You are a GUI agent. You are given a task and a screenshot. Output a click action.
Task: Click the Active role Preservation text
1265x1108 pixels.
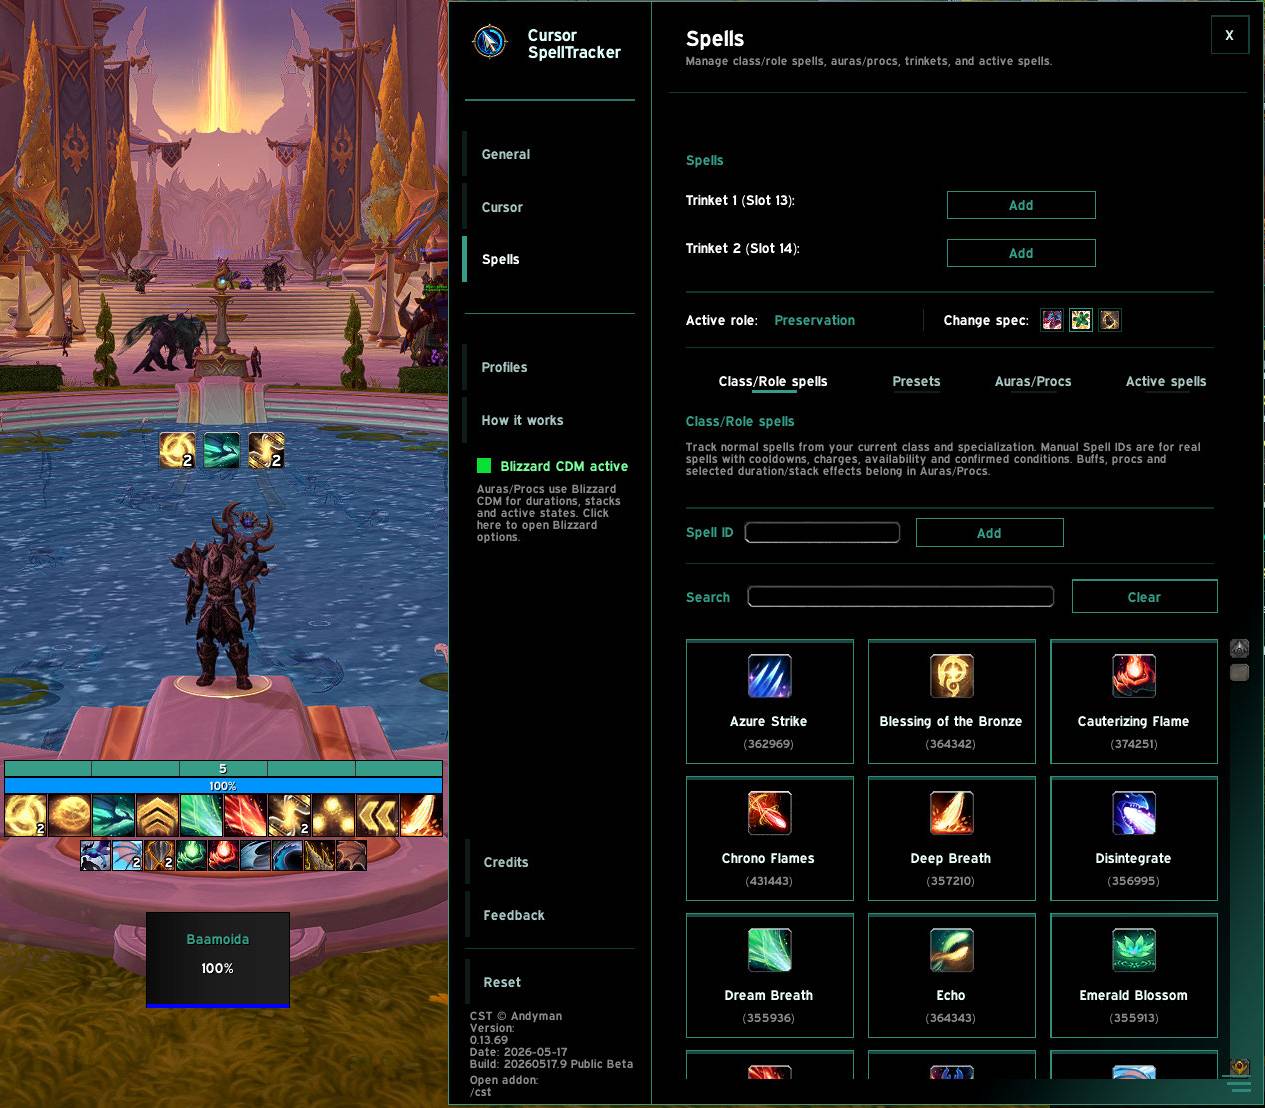click(x=815, y=320)
